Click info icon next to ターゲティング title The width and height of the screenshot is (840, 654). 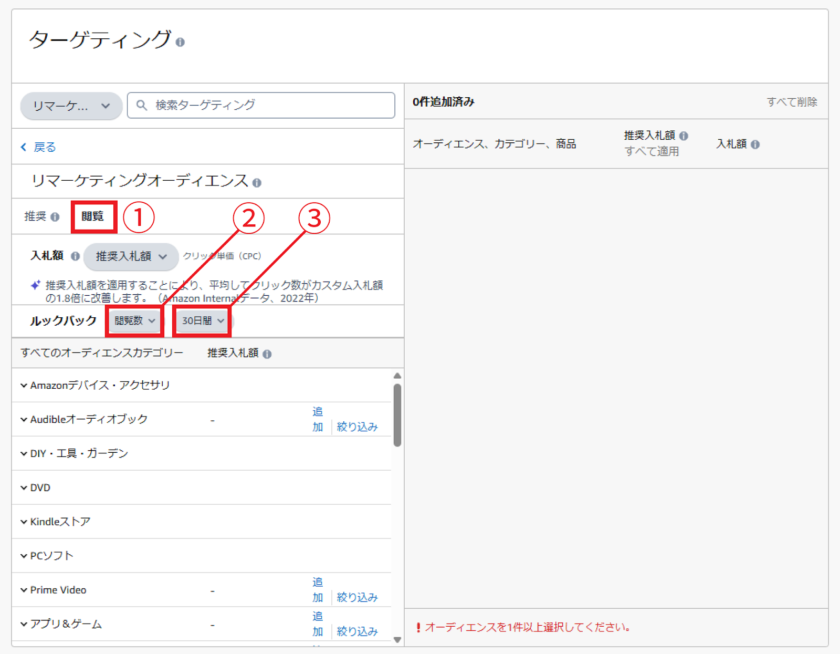tap(180, 42)
